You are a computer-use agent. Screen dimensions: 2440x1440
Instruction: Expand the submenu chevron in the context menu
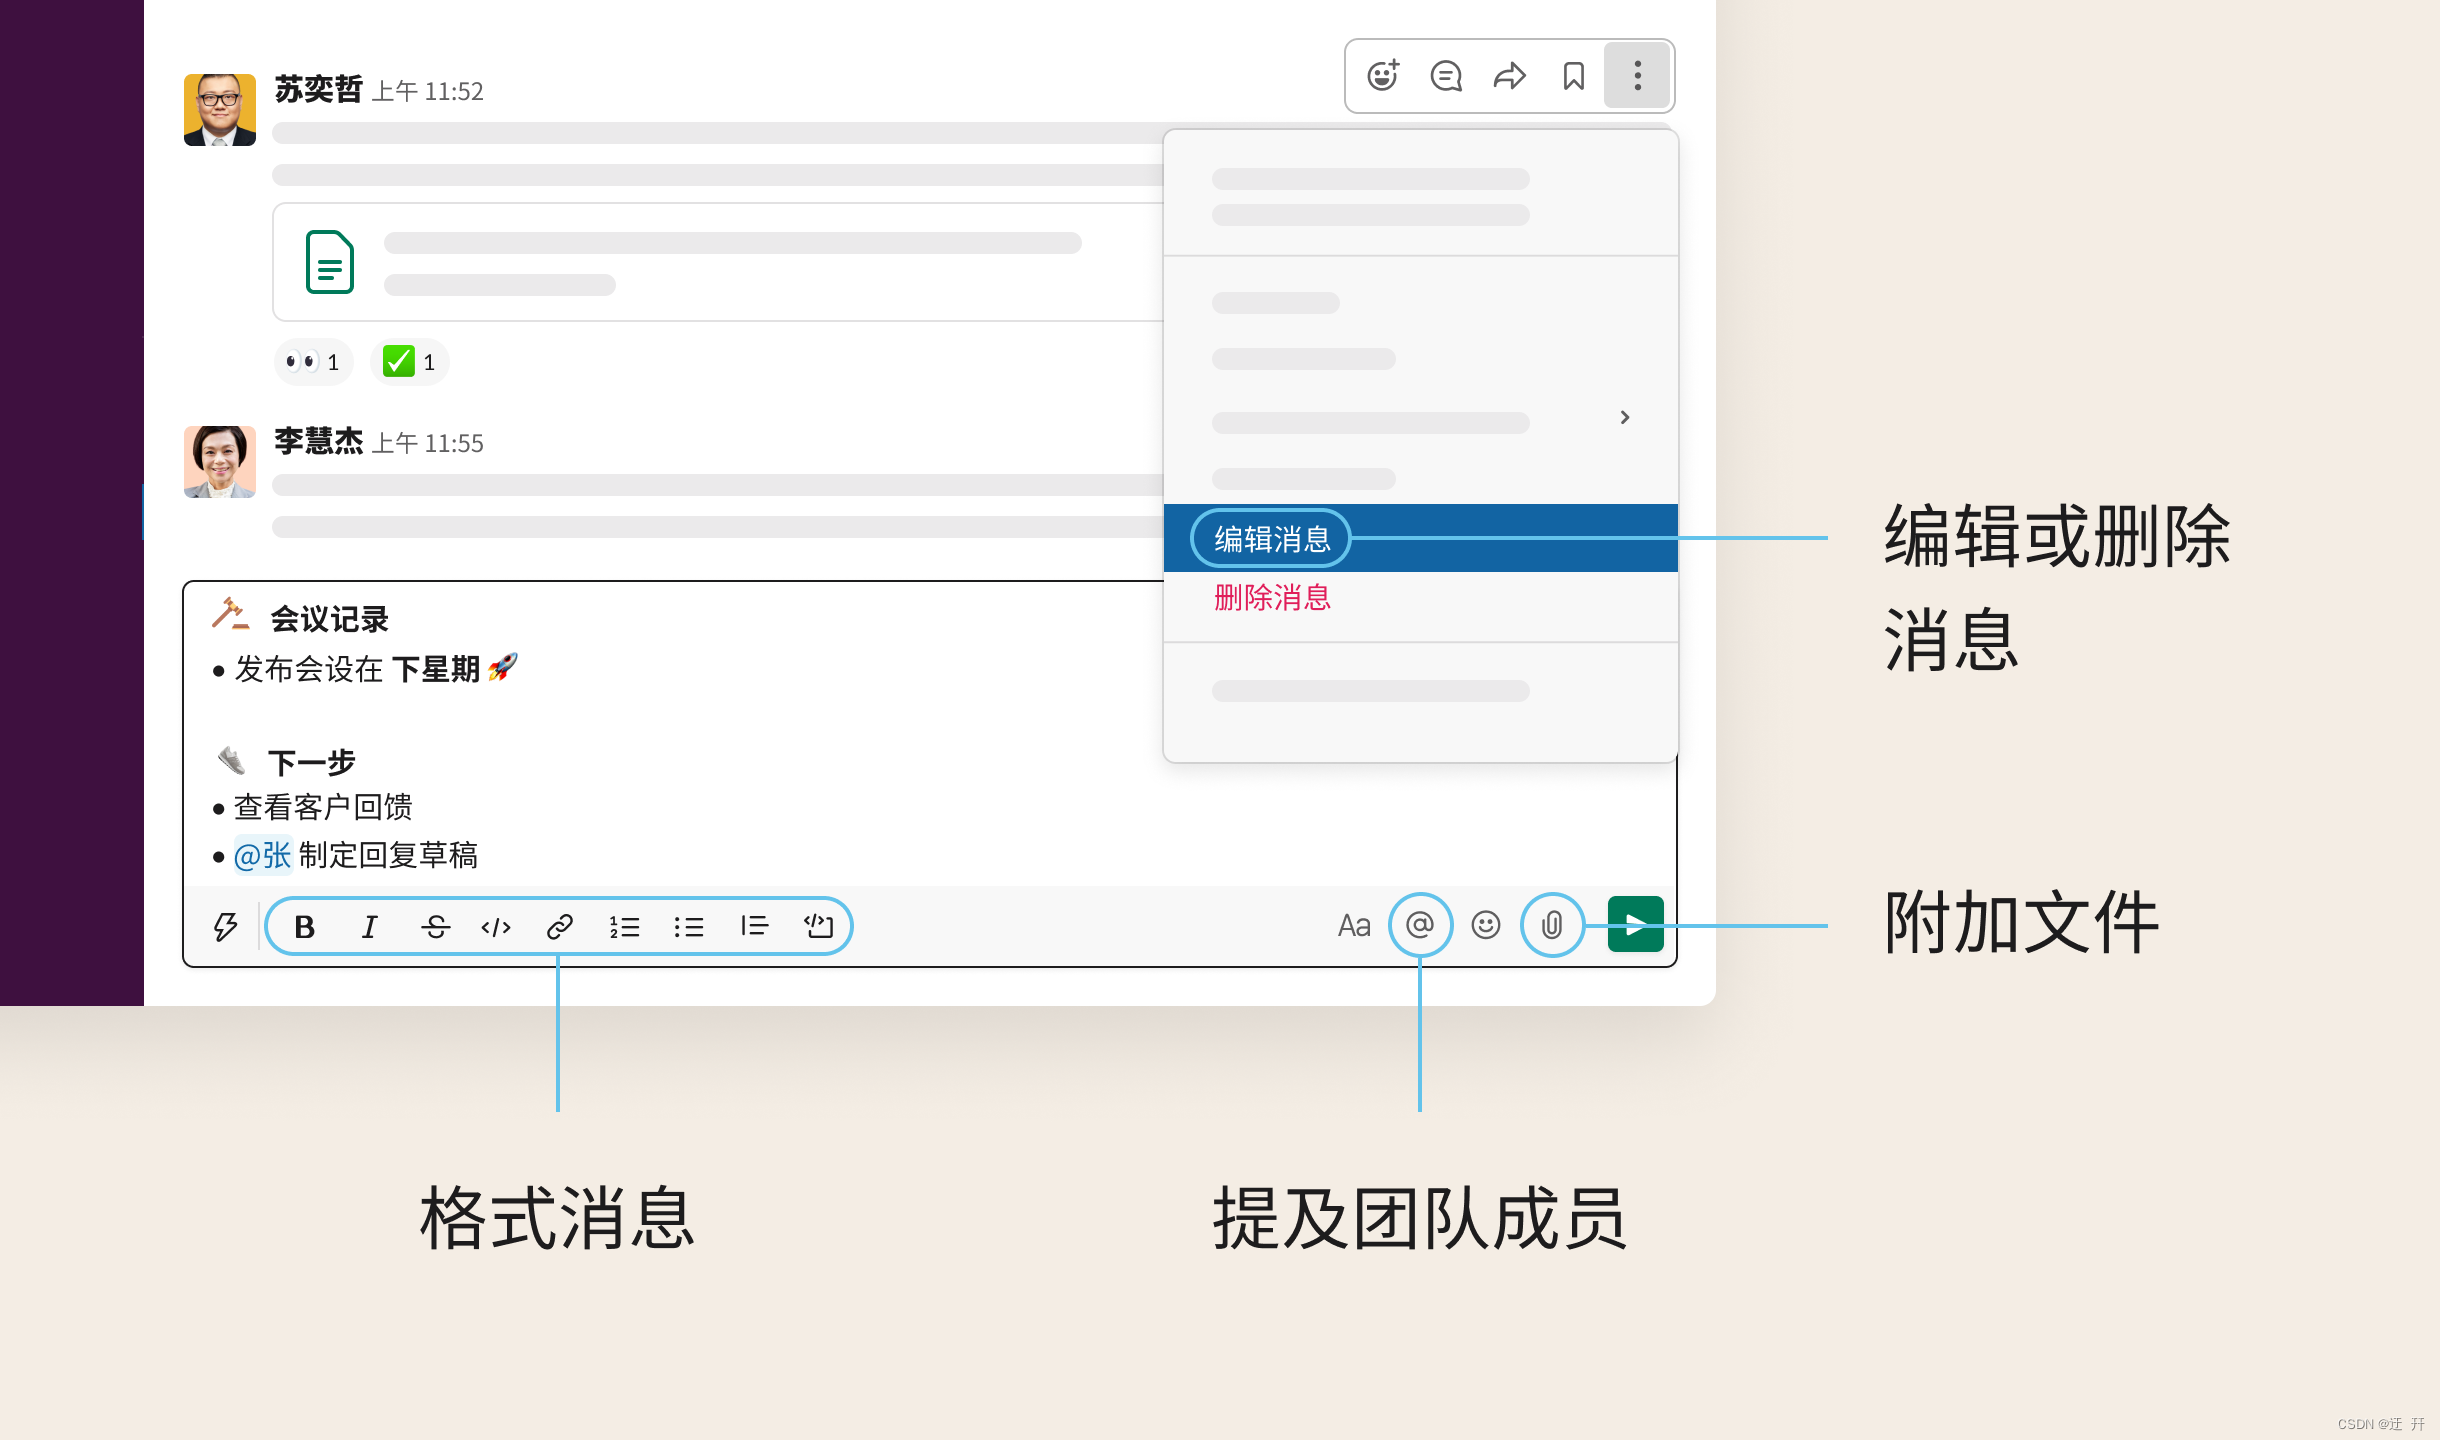click(x=1625, y=417)
